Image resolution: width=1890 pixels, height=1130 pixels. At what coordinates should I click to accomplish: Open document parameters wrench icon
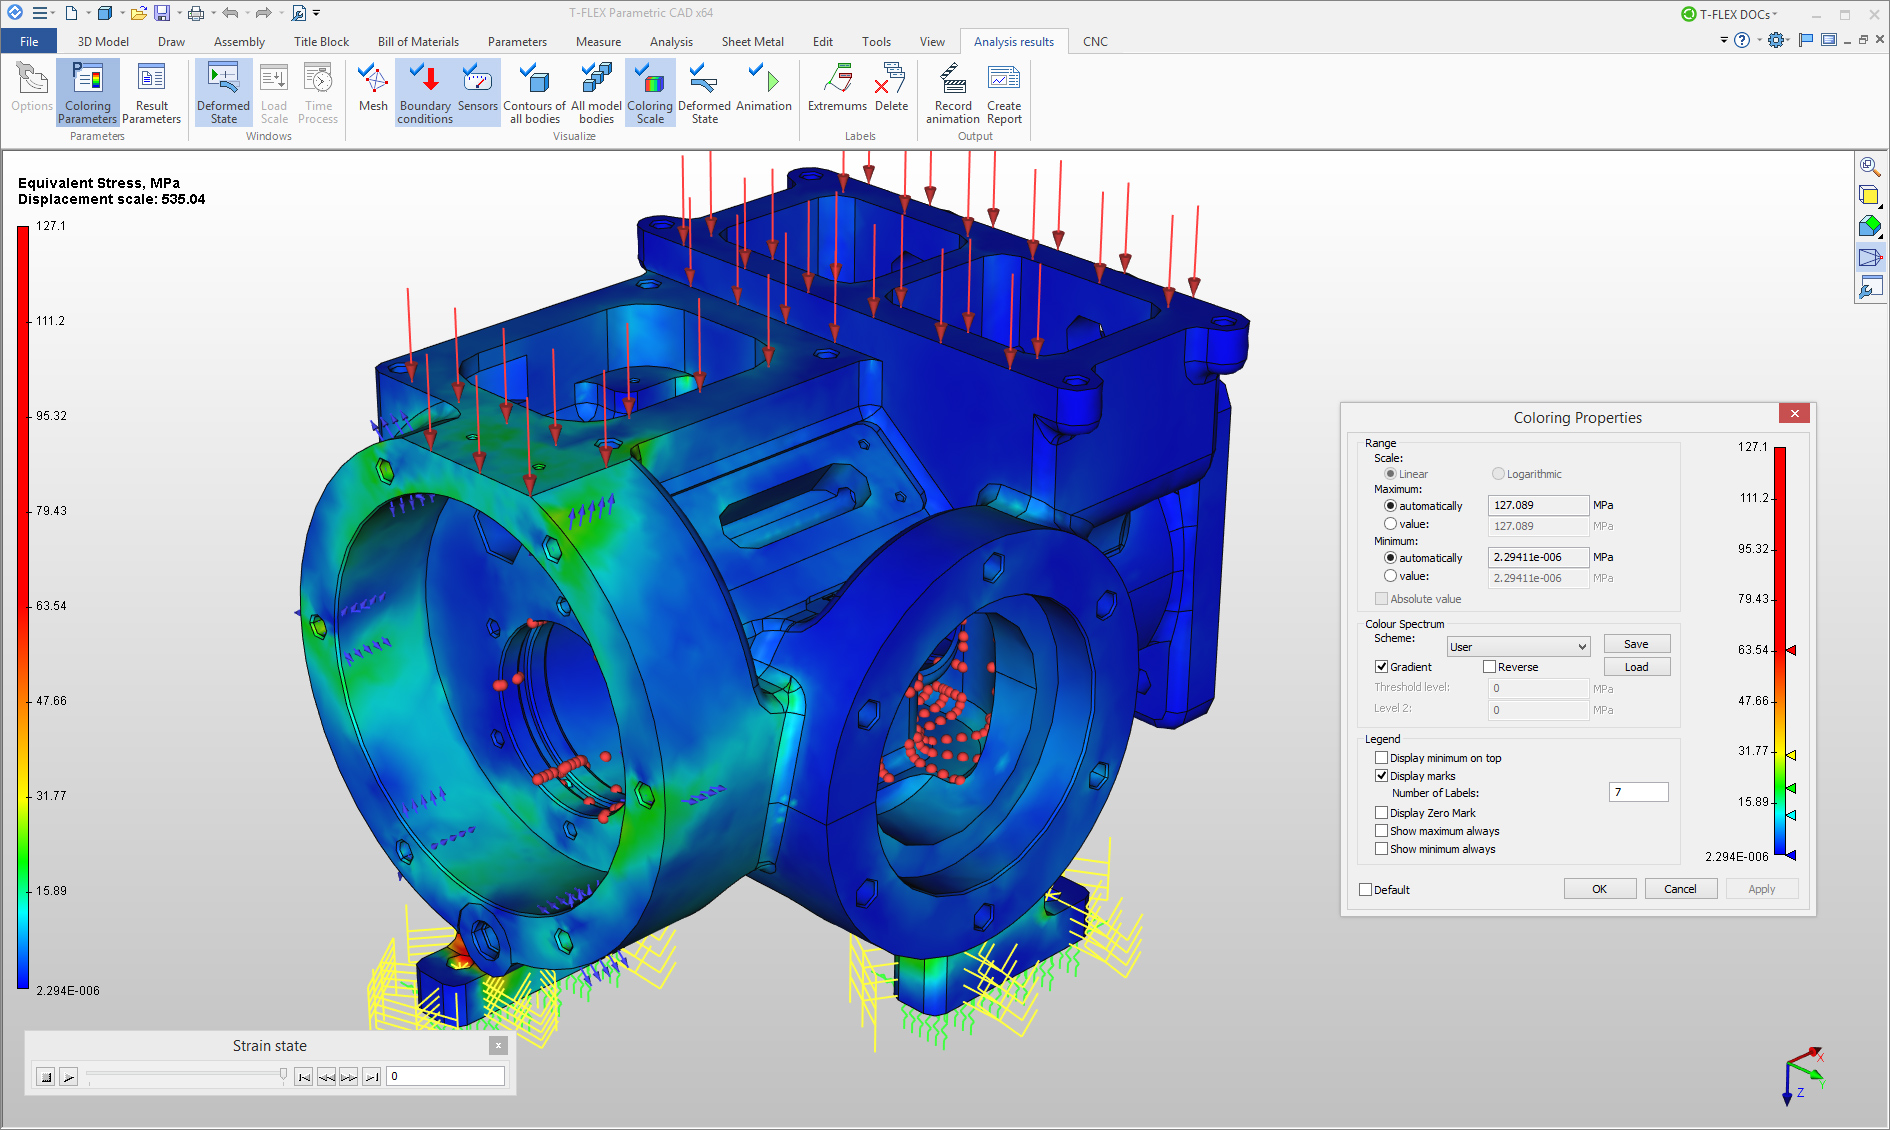point(299,13)
